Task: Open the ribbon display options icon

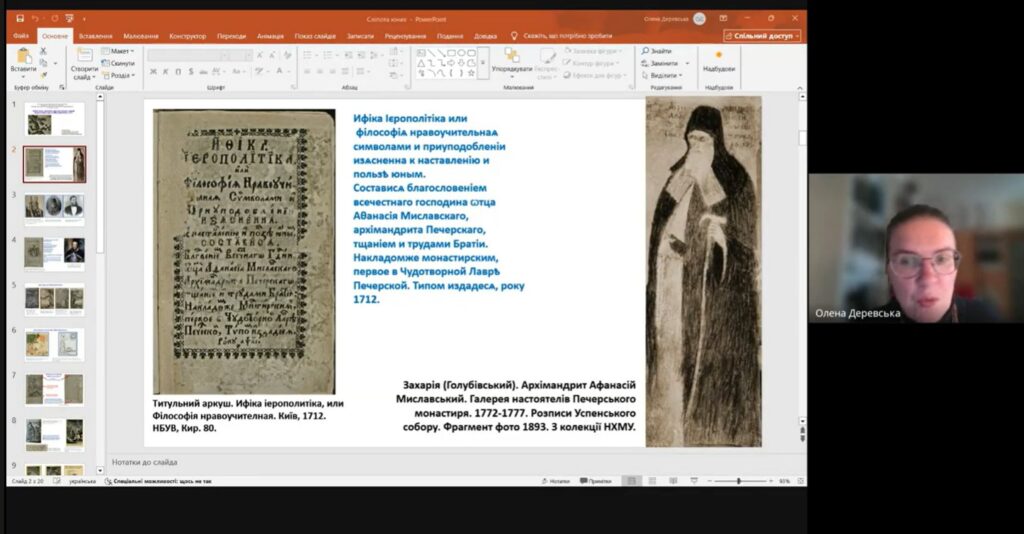Action: click(x=723, y=18)
